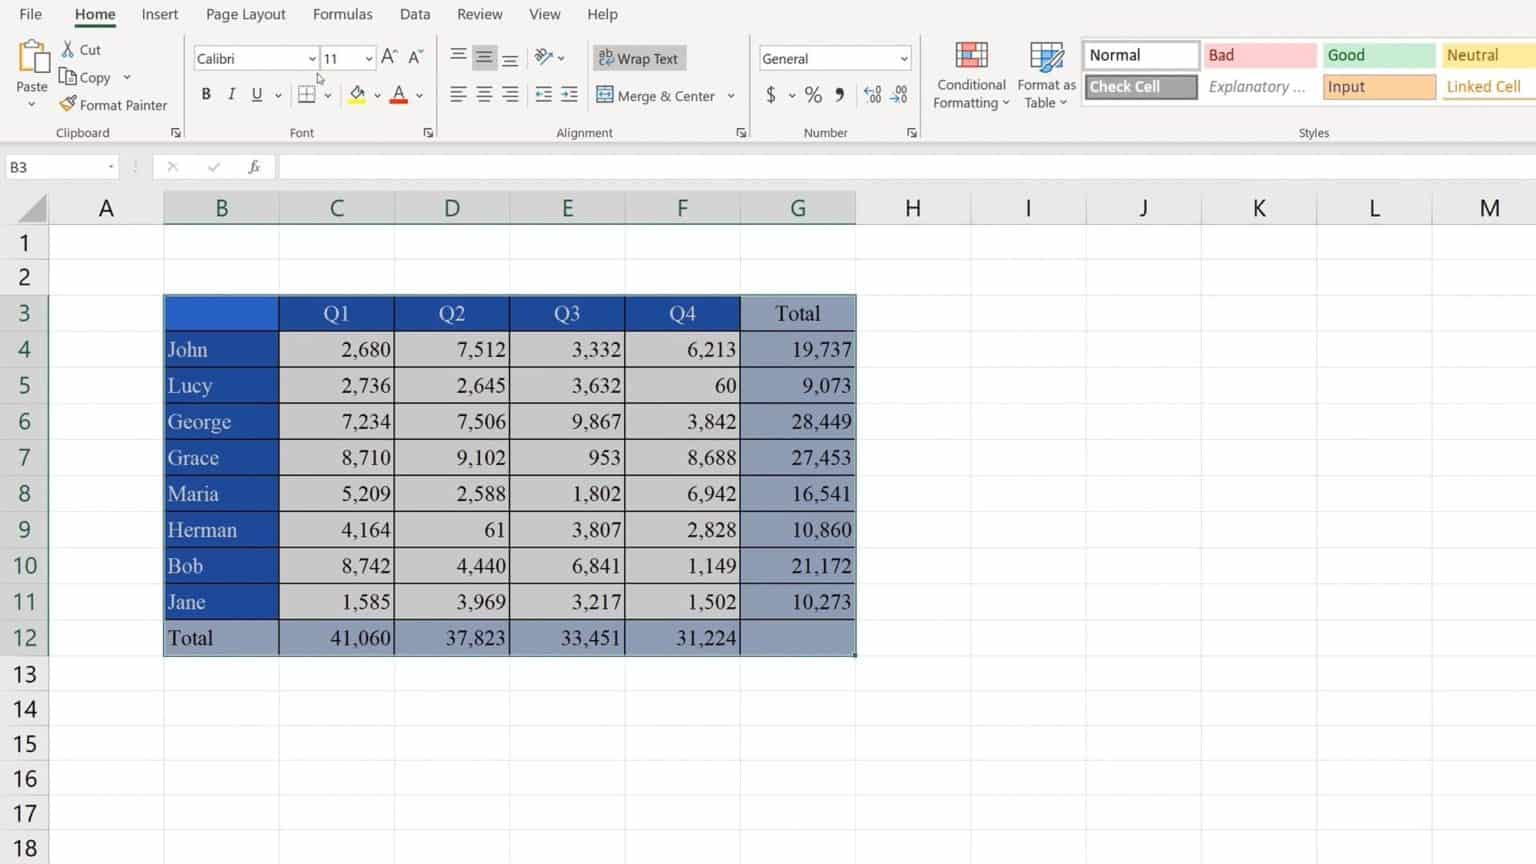
Task: Click the Cut scissors icon
Action: click(68, 49)
